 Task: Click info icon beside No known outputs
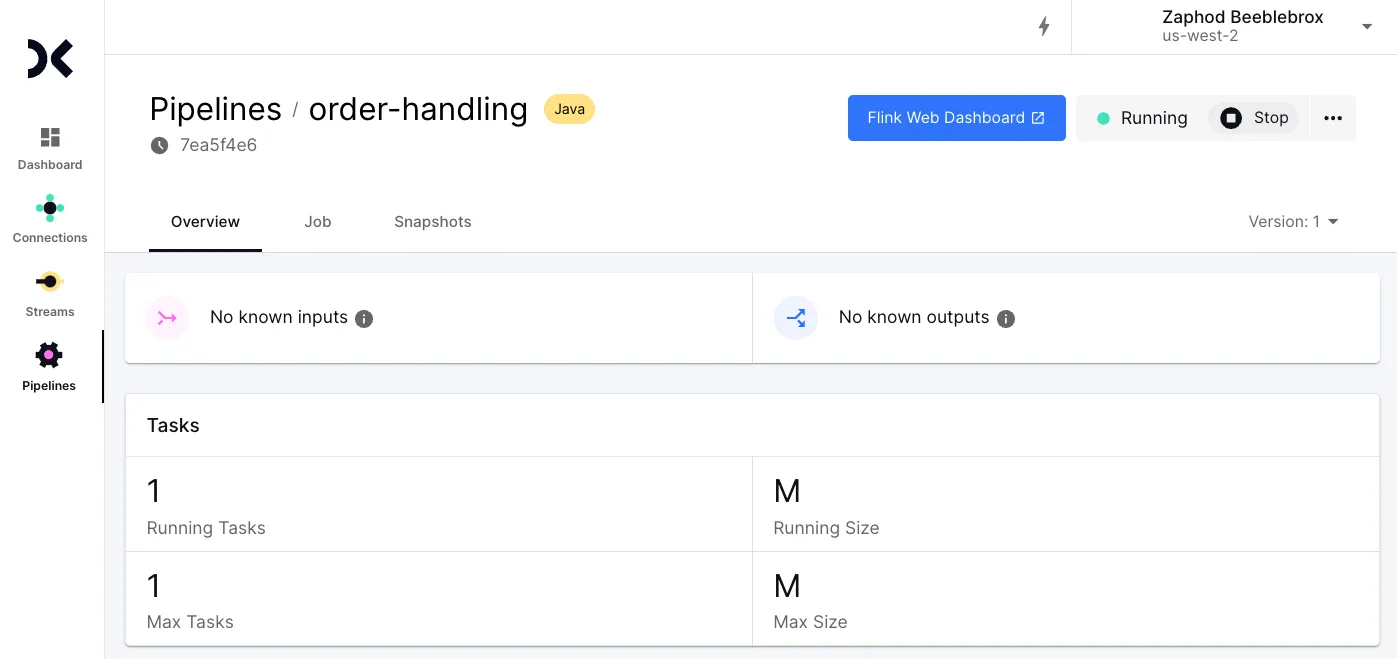(1006, 319)
